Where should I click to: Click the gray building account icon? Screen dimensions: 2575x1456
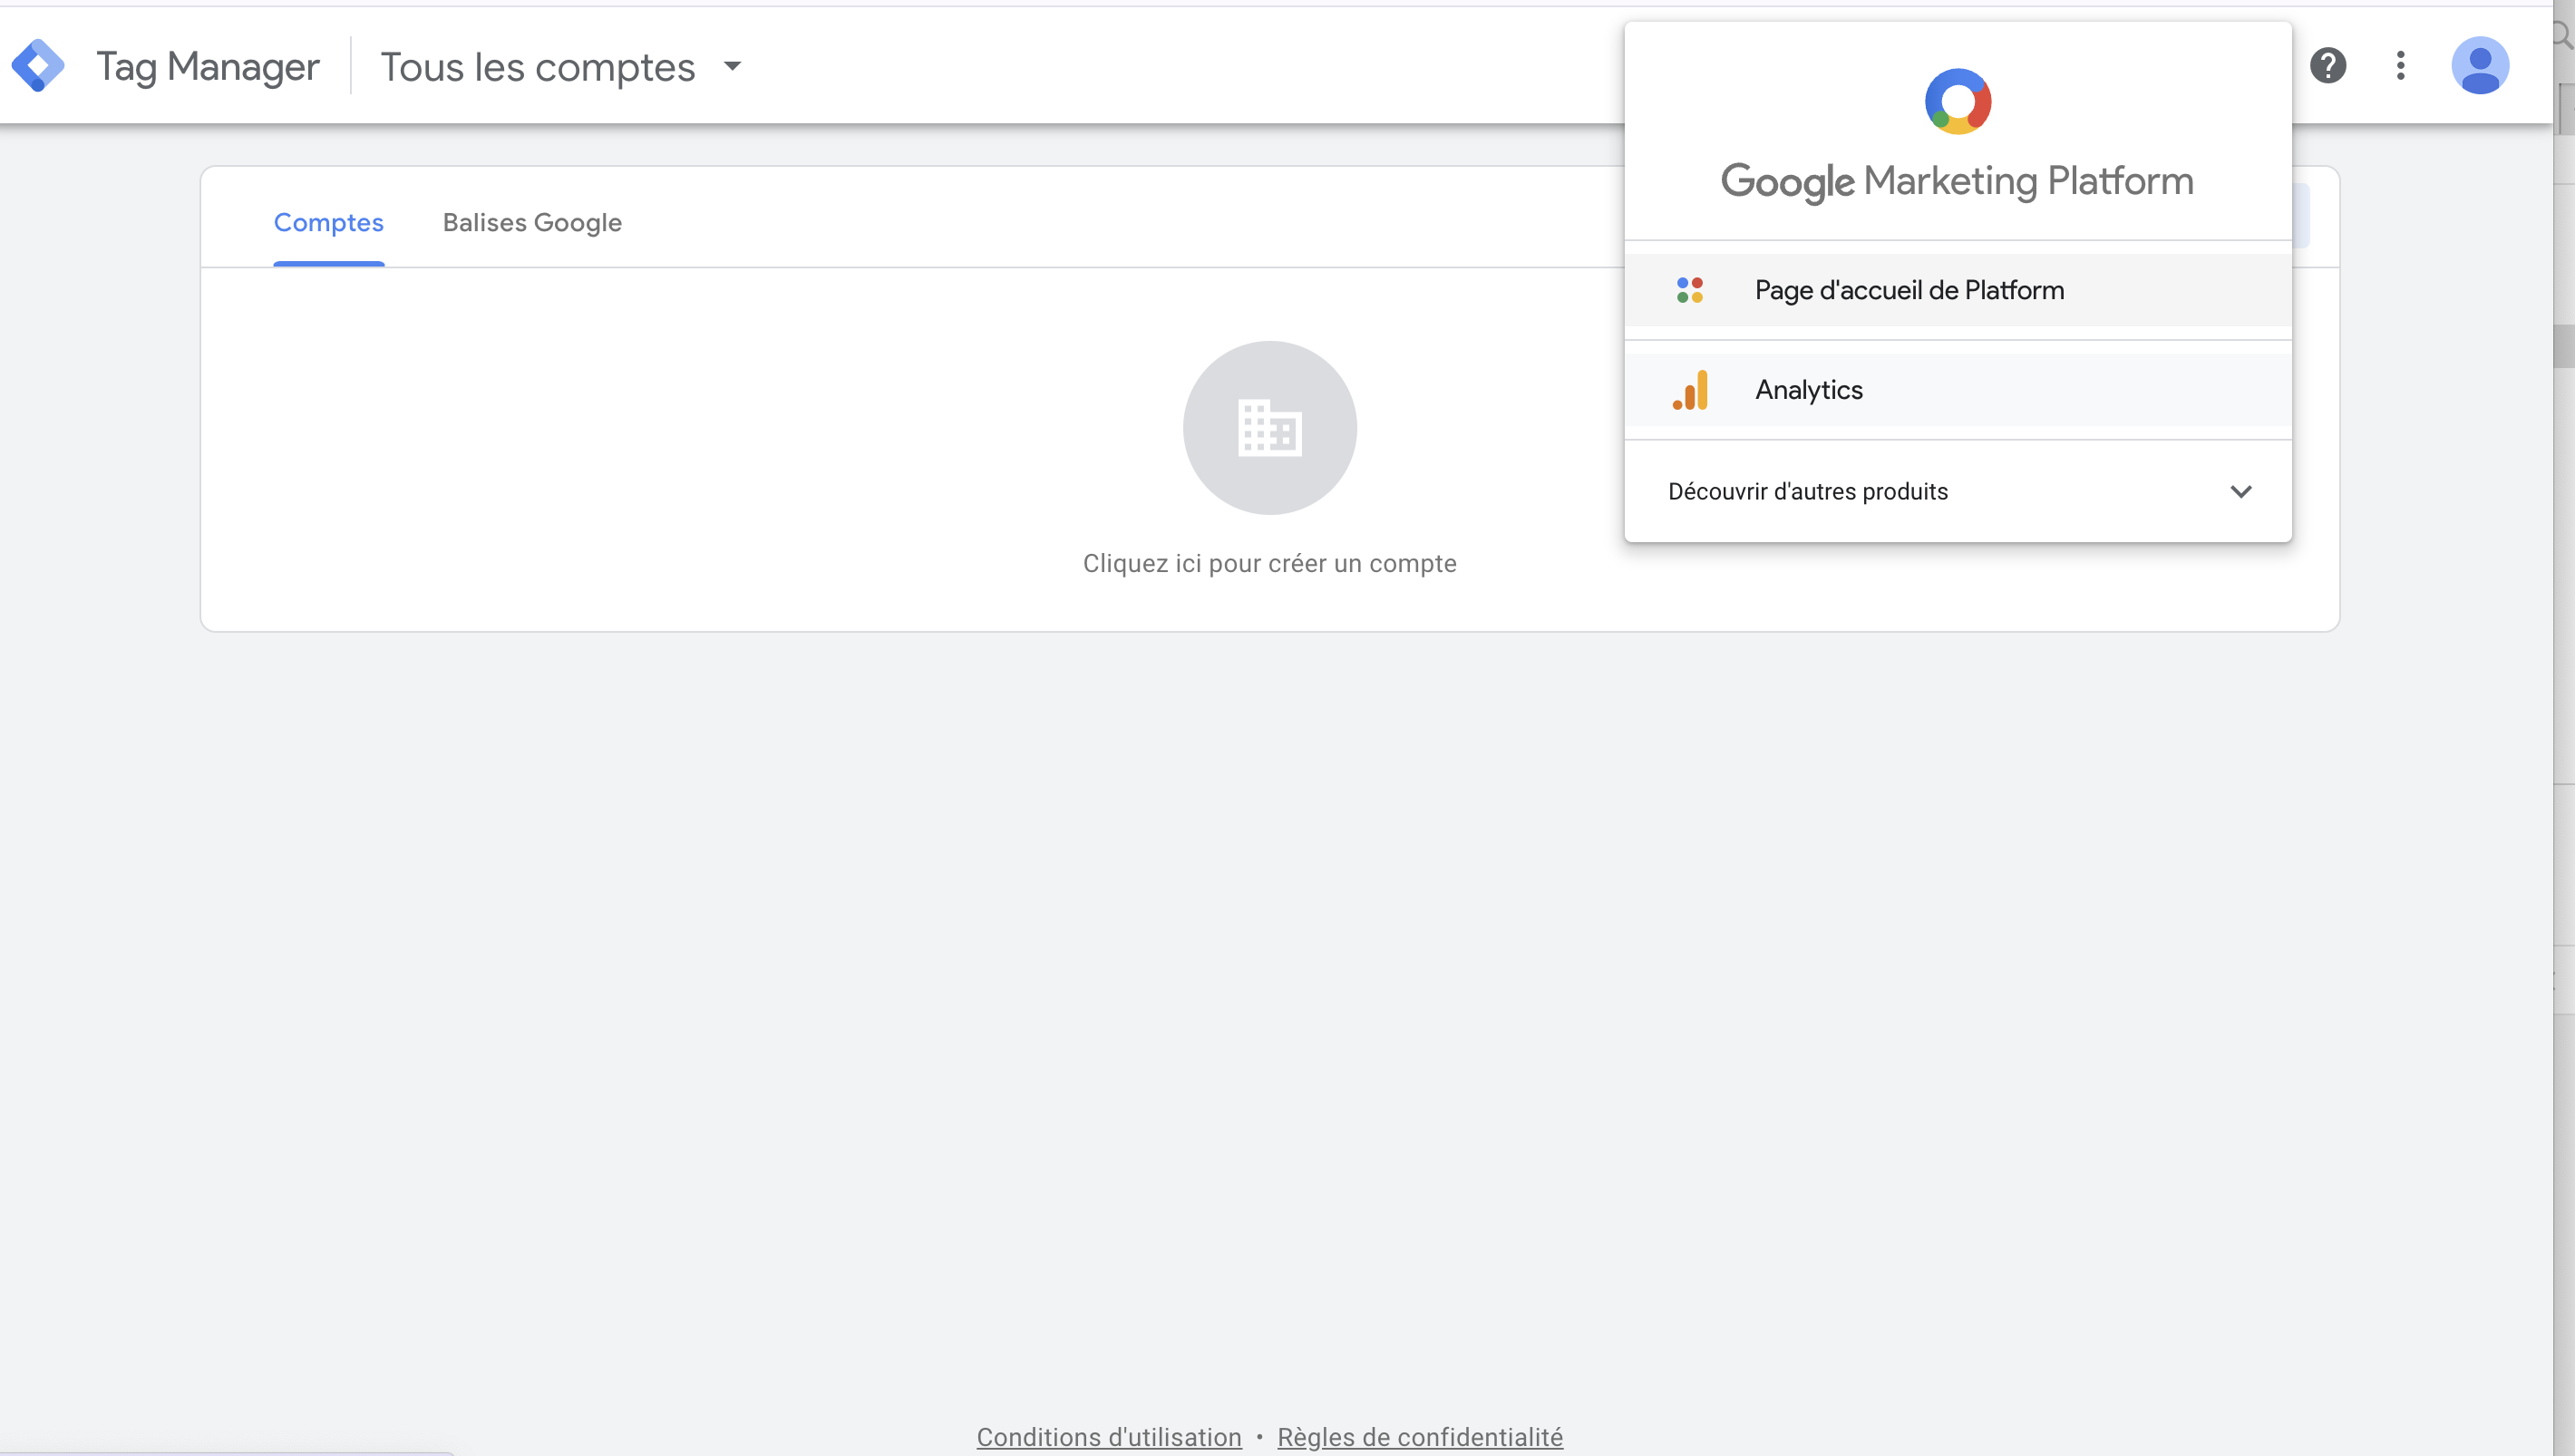click(1269, 428)
